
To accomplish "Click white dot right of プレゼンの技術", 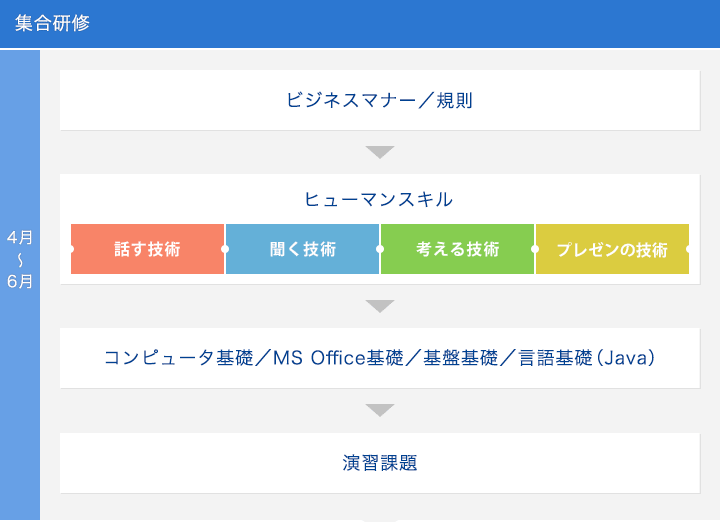I will point(689,249).
